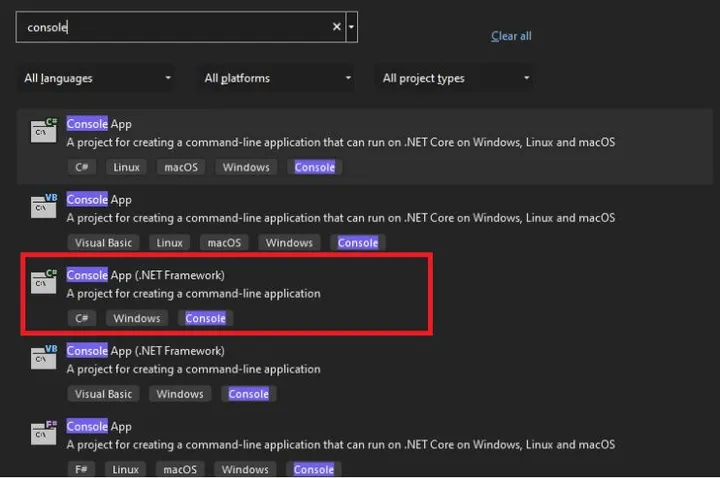Select the C# Console App (.NET Framework) icon
Viewport: 720px width, 478px height.
click(x=44, y=281)
